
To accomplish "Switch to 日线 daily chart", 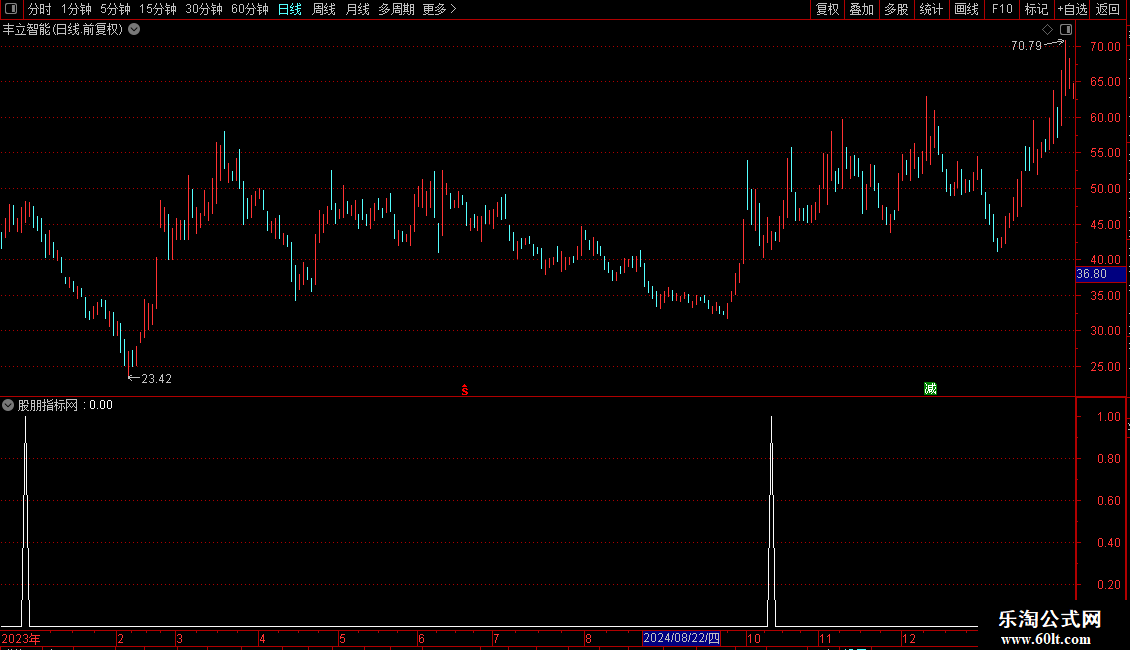I will click(x=290, y=9).
